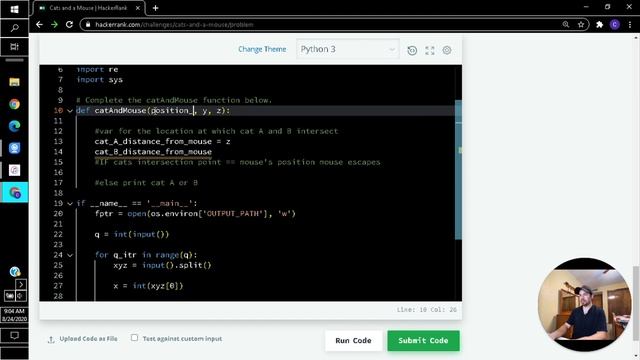
Task: Collapse the for loop at line 24
Action: point(70,255)
